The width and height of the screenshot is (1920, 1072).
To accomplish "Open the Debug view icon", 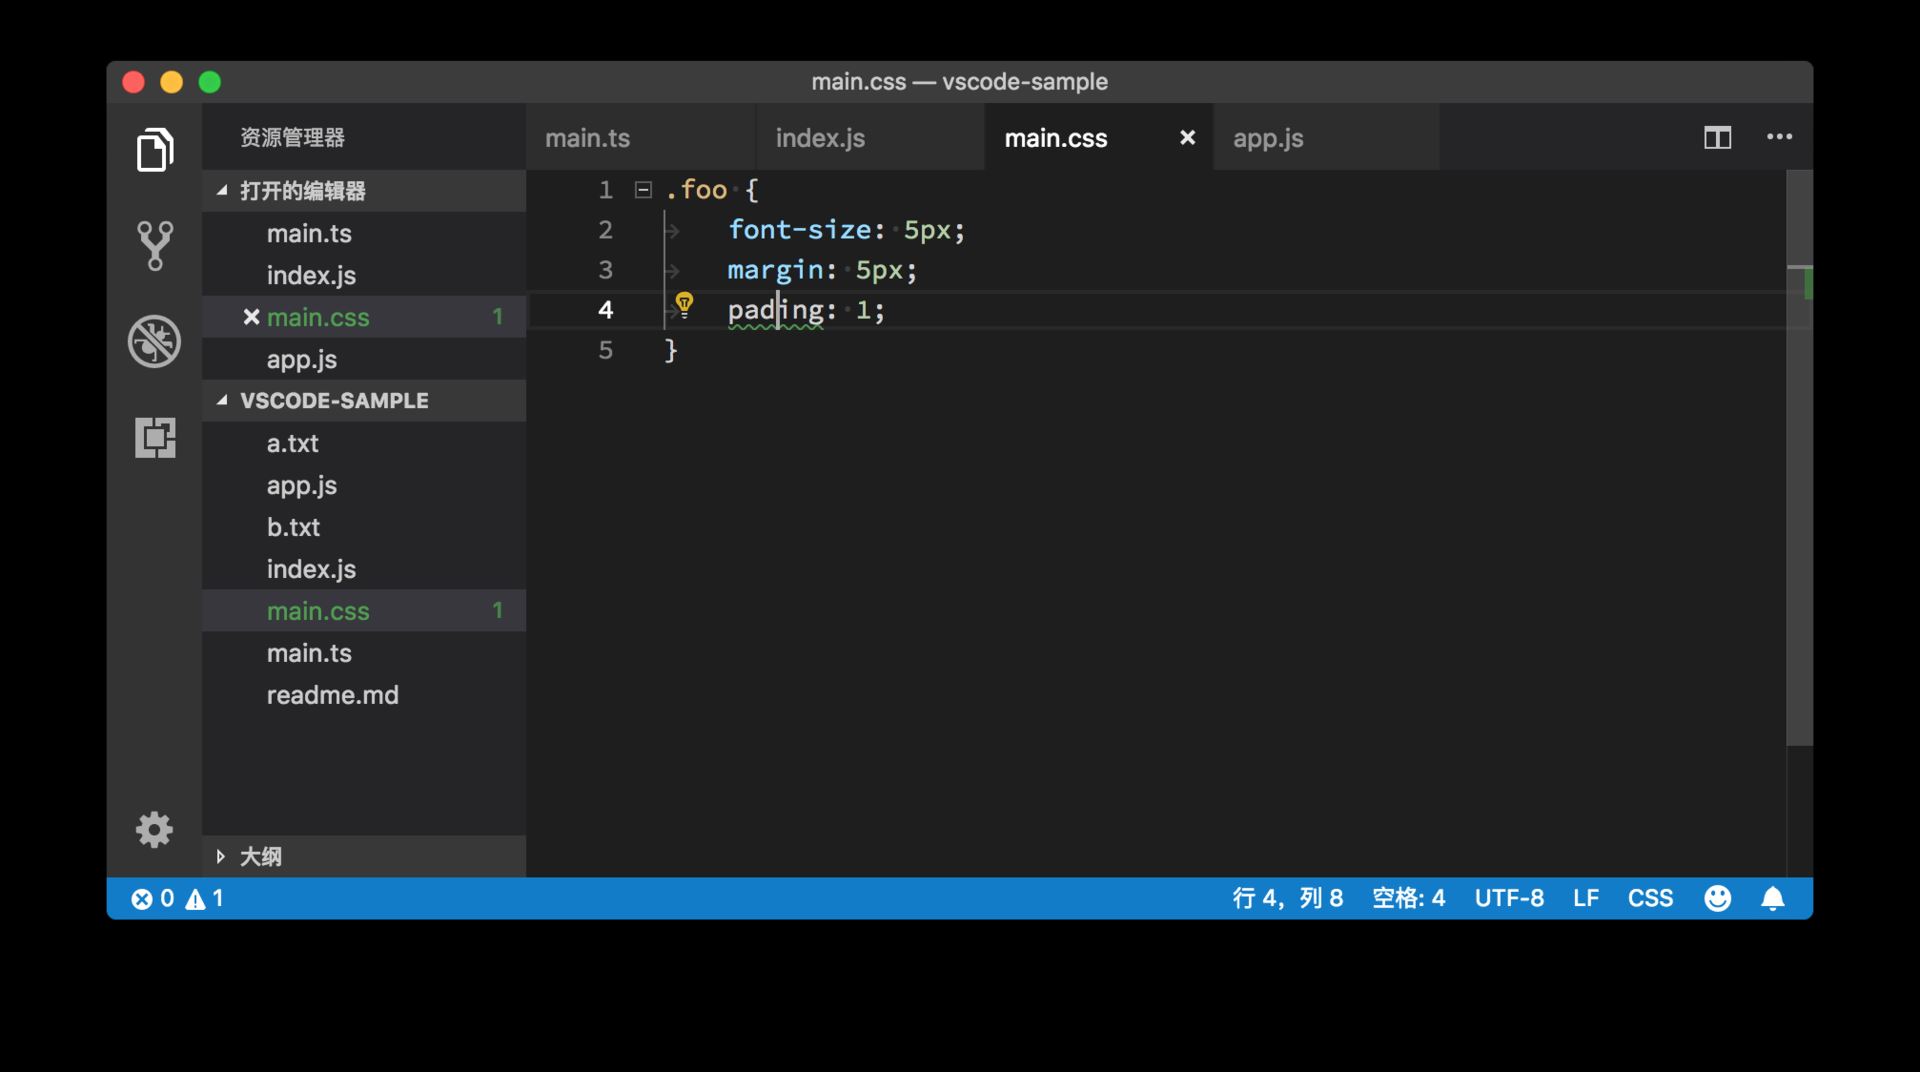I will pyautogui.click(x=155, y=341).
